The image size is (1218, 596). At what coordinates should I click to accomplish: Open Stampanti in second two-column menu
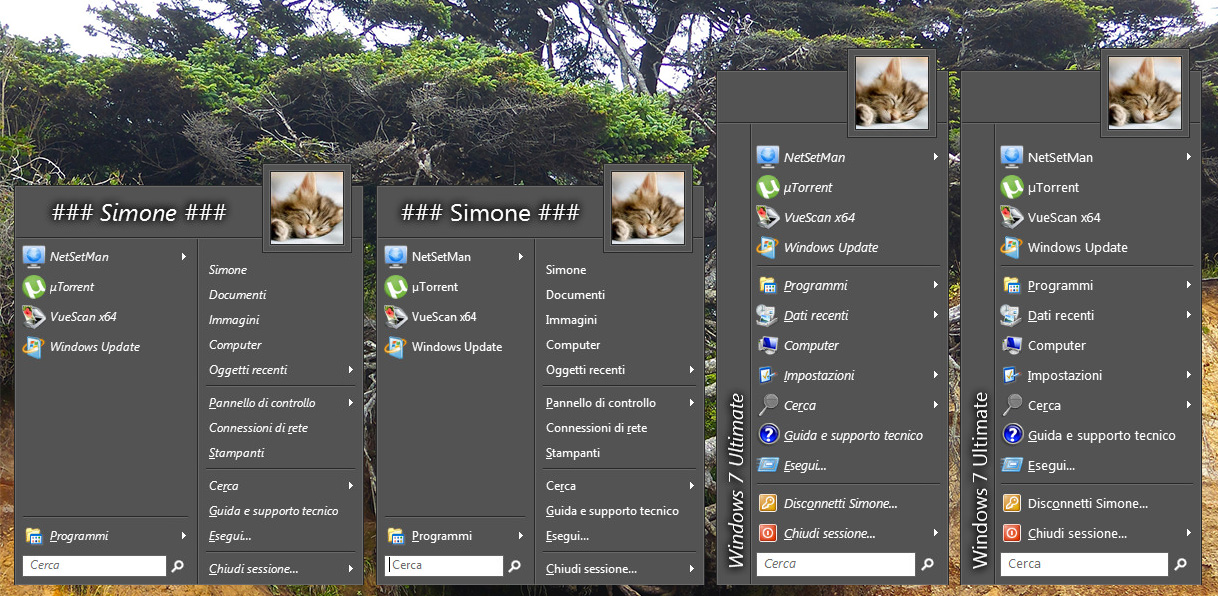coord(573,453)
